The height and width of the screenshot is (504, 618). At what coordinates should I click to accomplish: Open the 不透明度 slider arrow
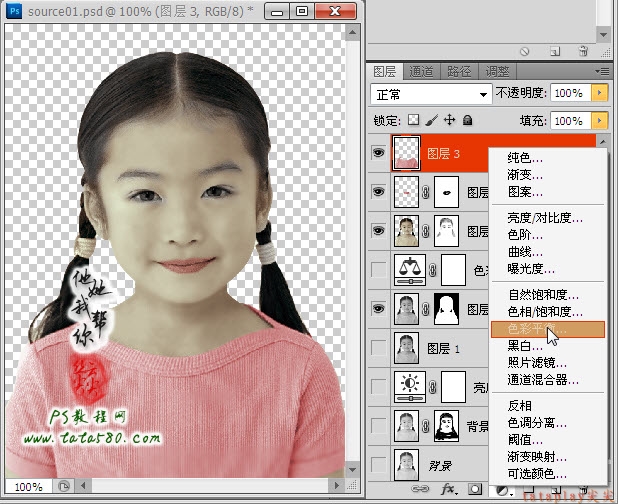click(x=599, y=93)
